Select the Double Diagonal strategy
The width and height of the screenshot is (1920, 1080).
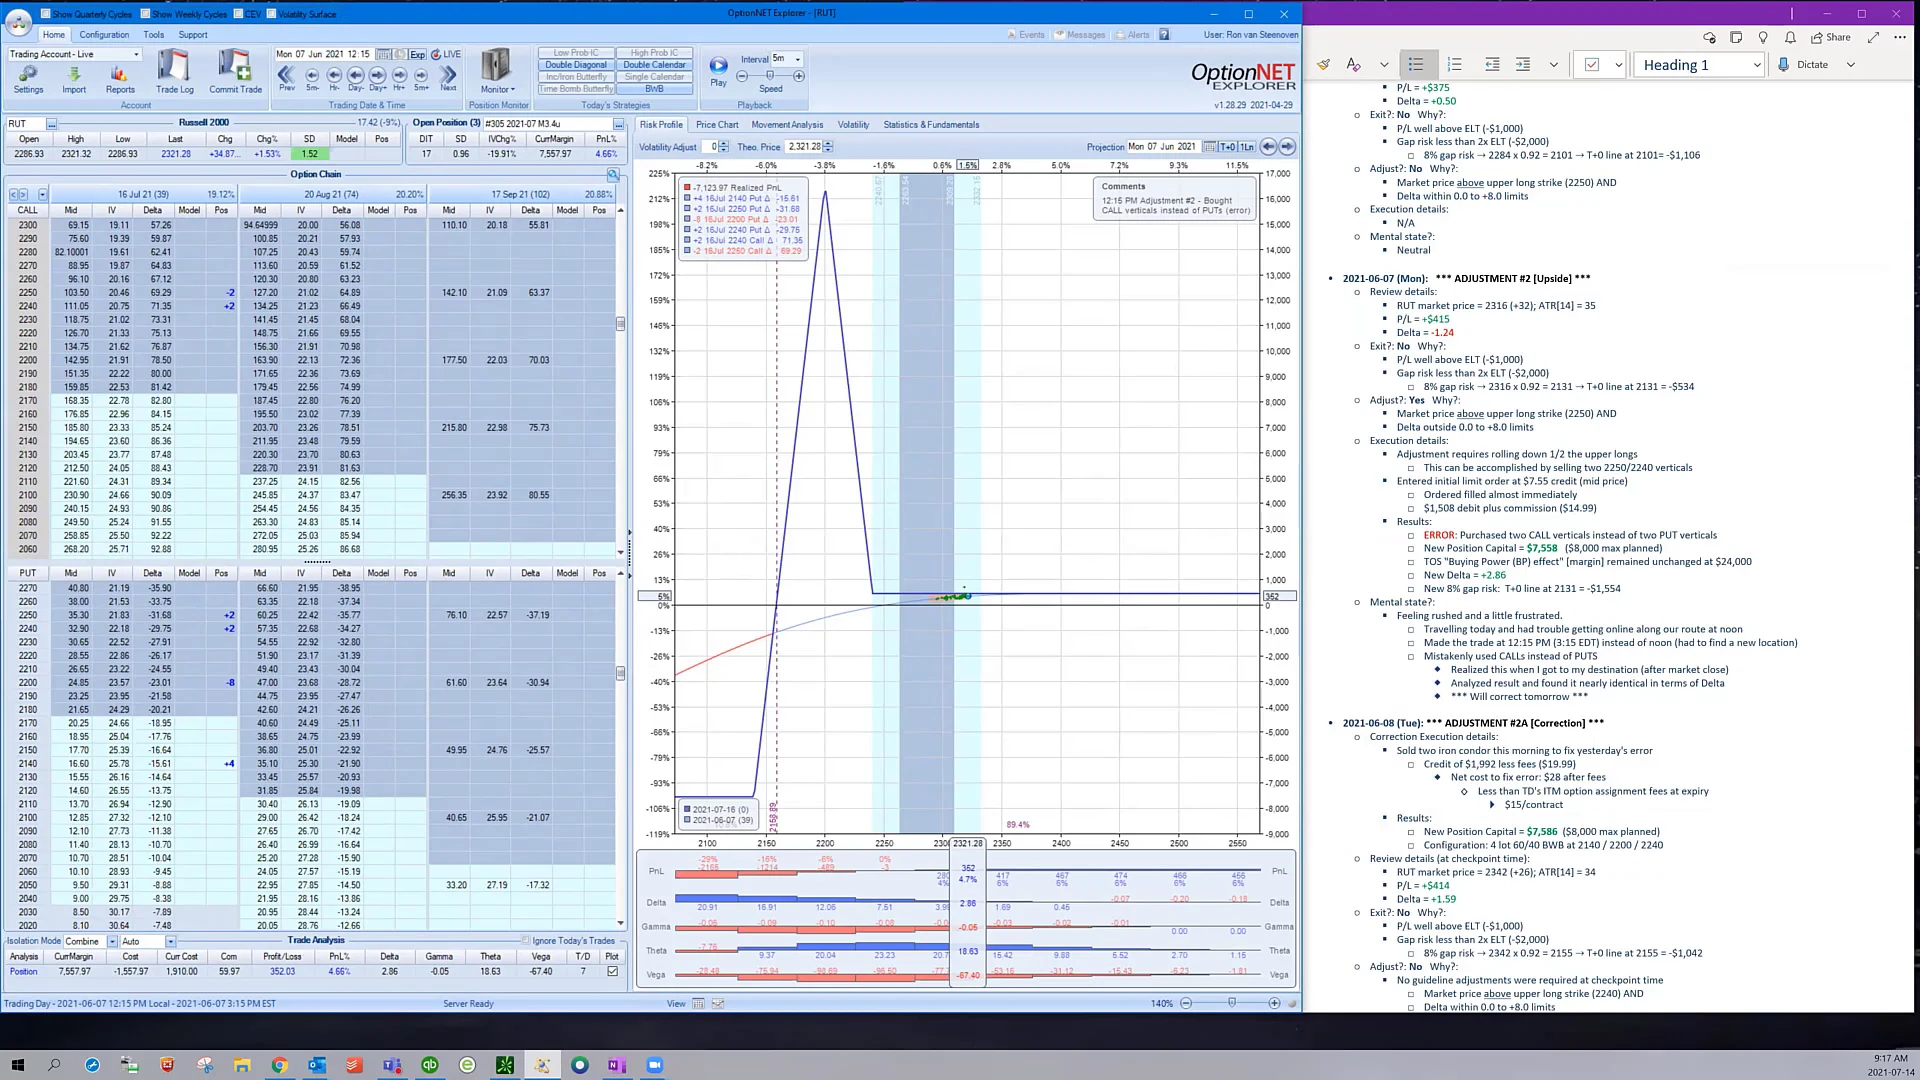576,65
